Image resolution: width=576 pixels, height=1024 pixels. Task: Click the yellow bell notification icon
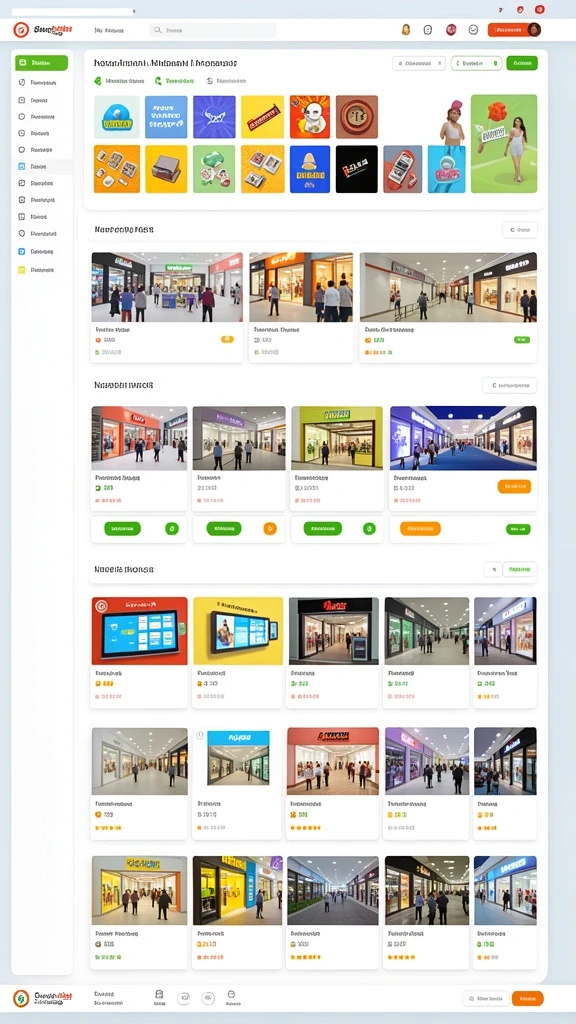[x=406, y=29]
